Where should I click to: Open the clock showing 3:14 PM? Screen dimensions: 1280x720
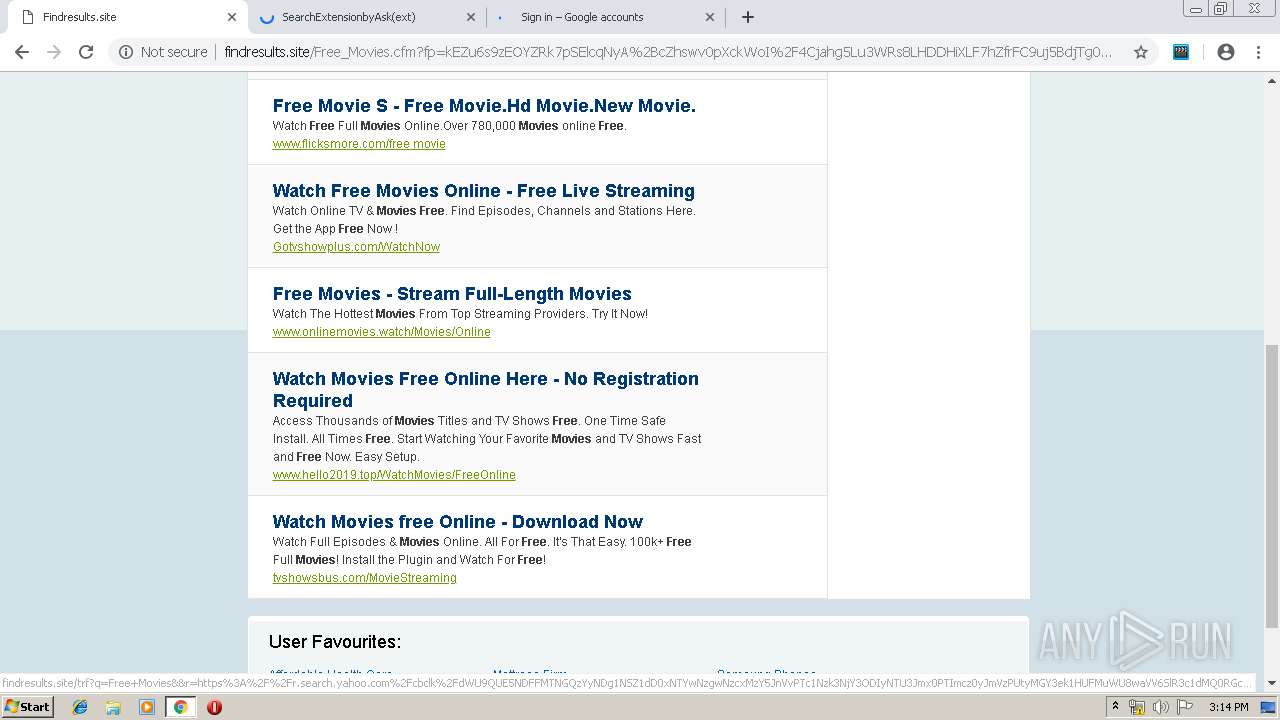1228,707
